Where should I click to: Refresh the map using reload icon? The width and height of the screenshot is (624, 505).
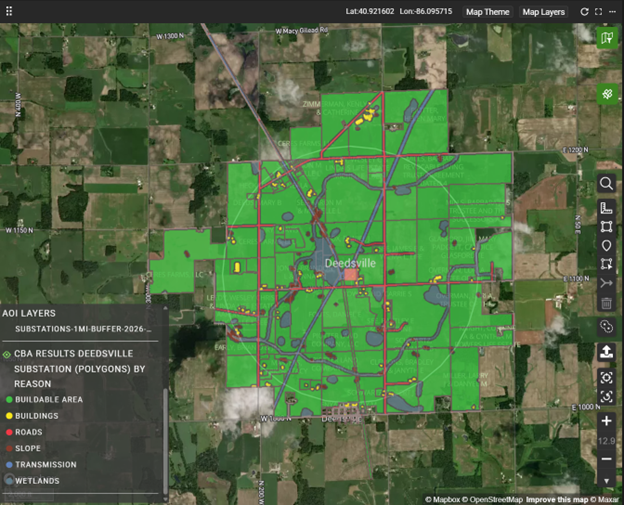[x=584, y=12]
